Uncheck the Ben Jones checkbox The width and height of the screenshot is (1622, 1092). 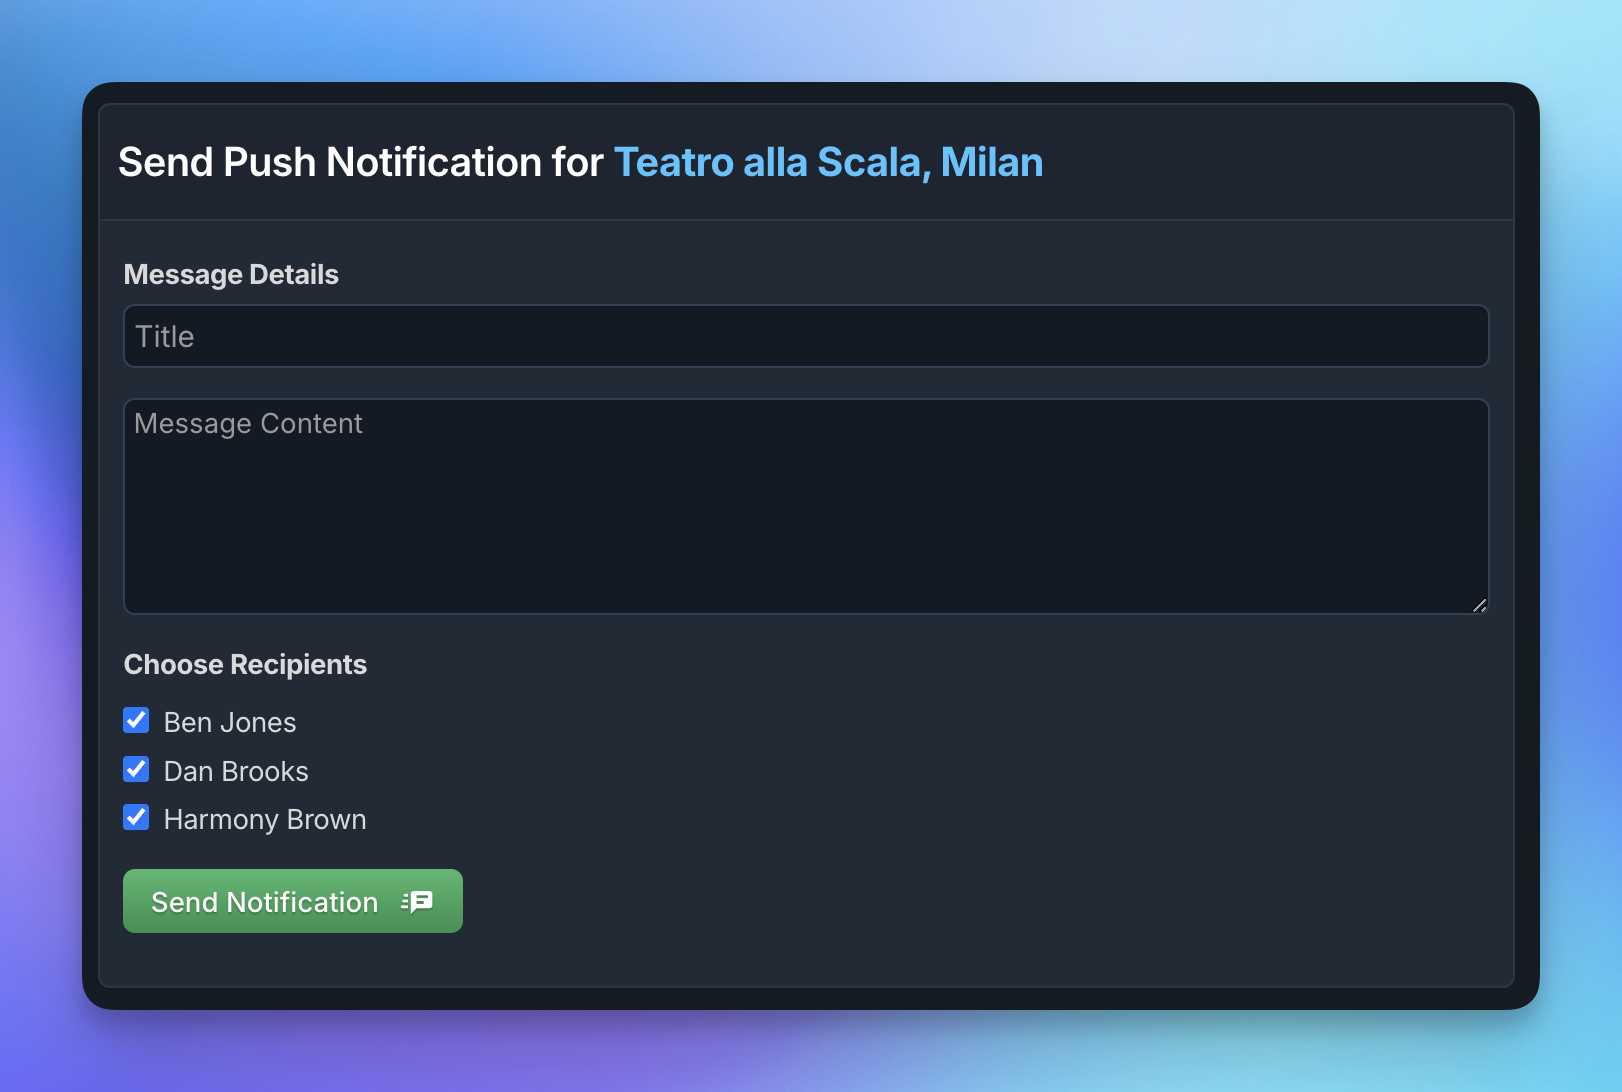136,720
